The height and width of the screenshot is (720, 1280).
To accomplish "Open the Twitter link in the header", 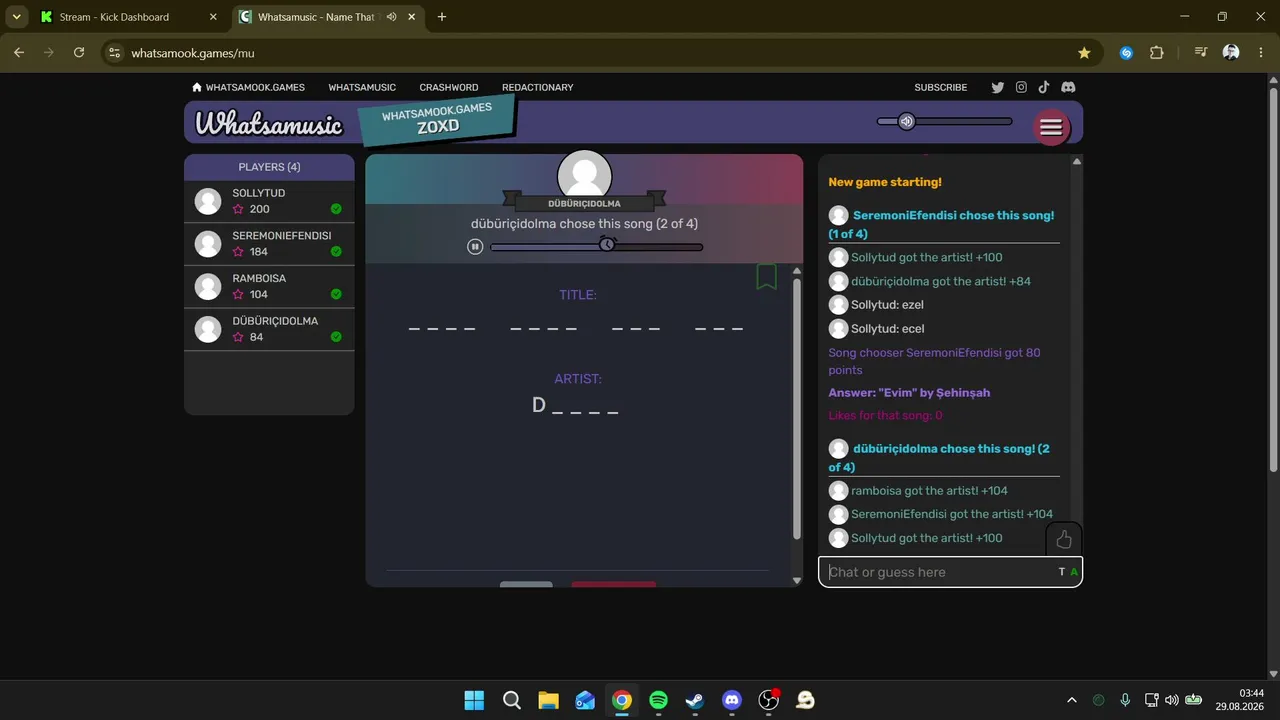I will point(997,87).
